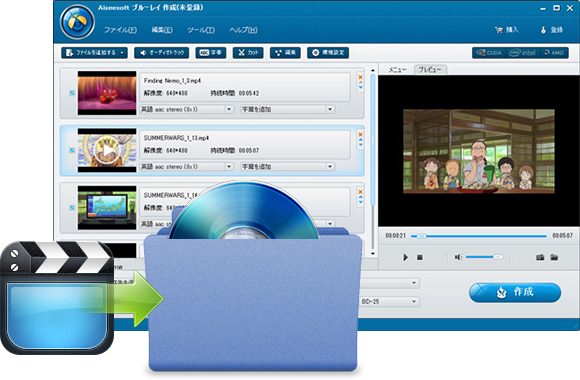Toggle checkbox of third video item
The height and width of the screenshot is (380, 580).
(72, 208)
